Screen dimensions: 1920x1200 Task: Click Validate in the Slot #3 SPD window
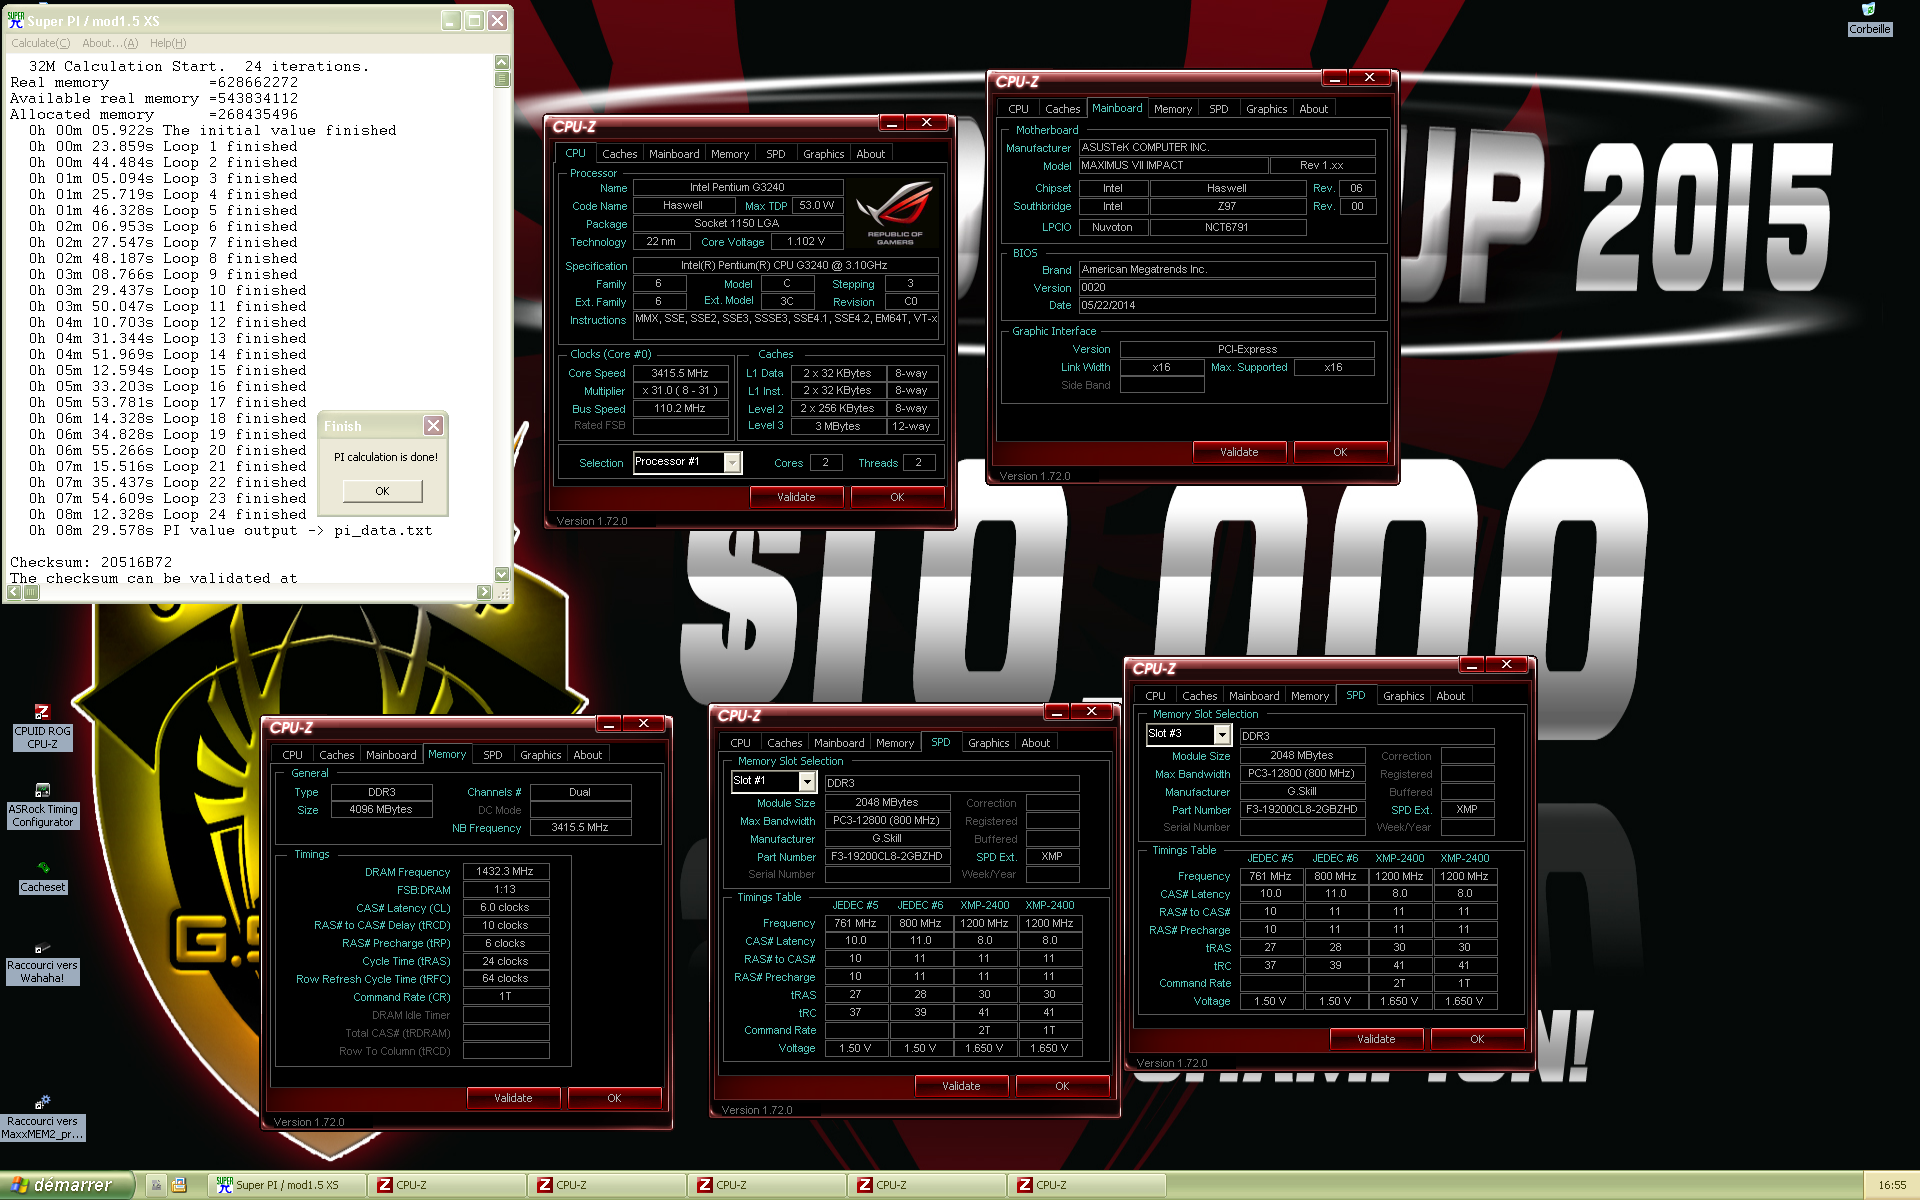[x=1376, y=1039]
